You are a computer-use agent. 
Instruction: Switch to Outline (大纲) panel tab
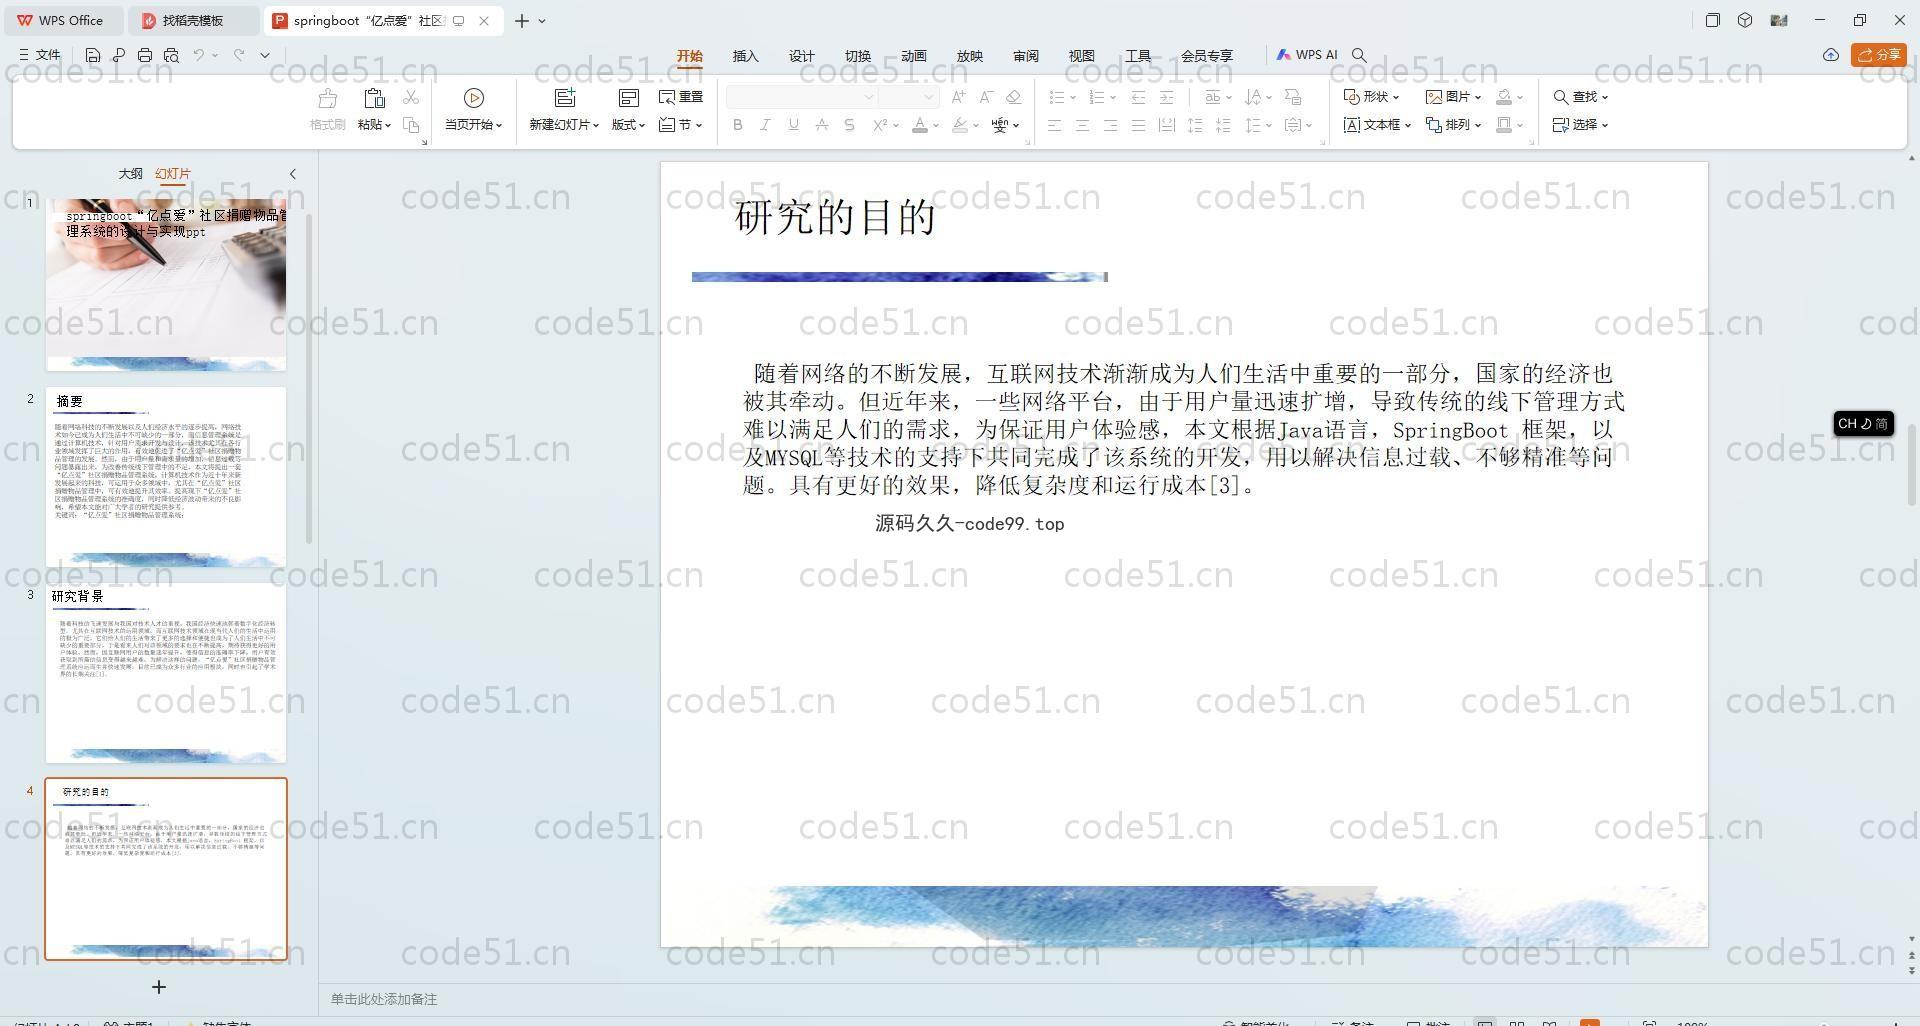click(x=131, y=174)
